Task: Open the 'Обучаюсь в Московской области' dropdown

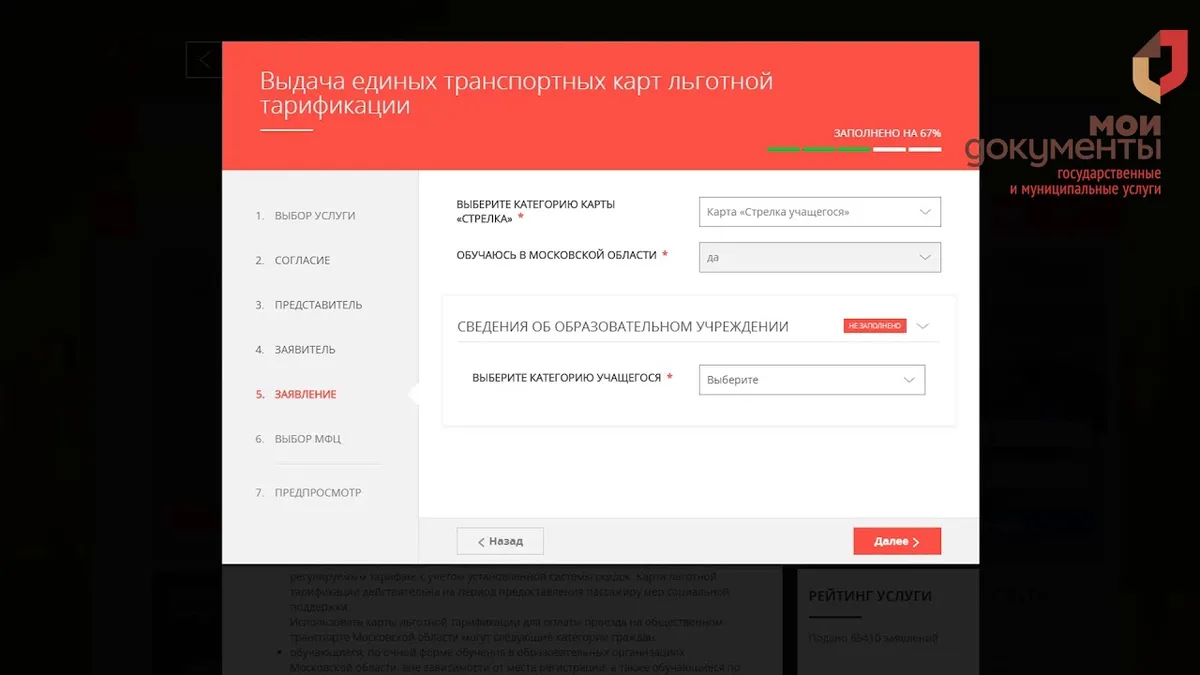Action: (820, 257)
